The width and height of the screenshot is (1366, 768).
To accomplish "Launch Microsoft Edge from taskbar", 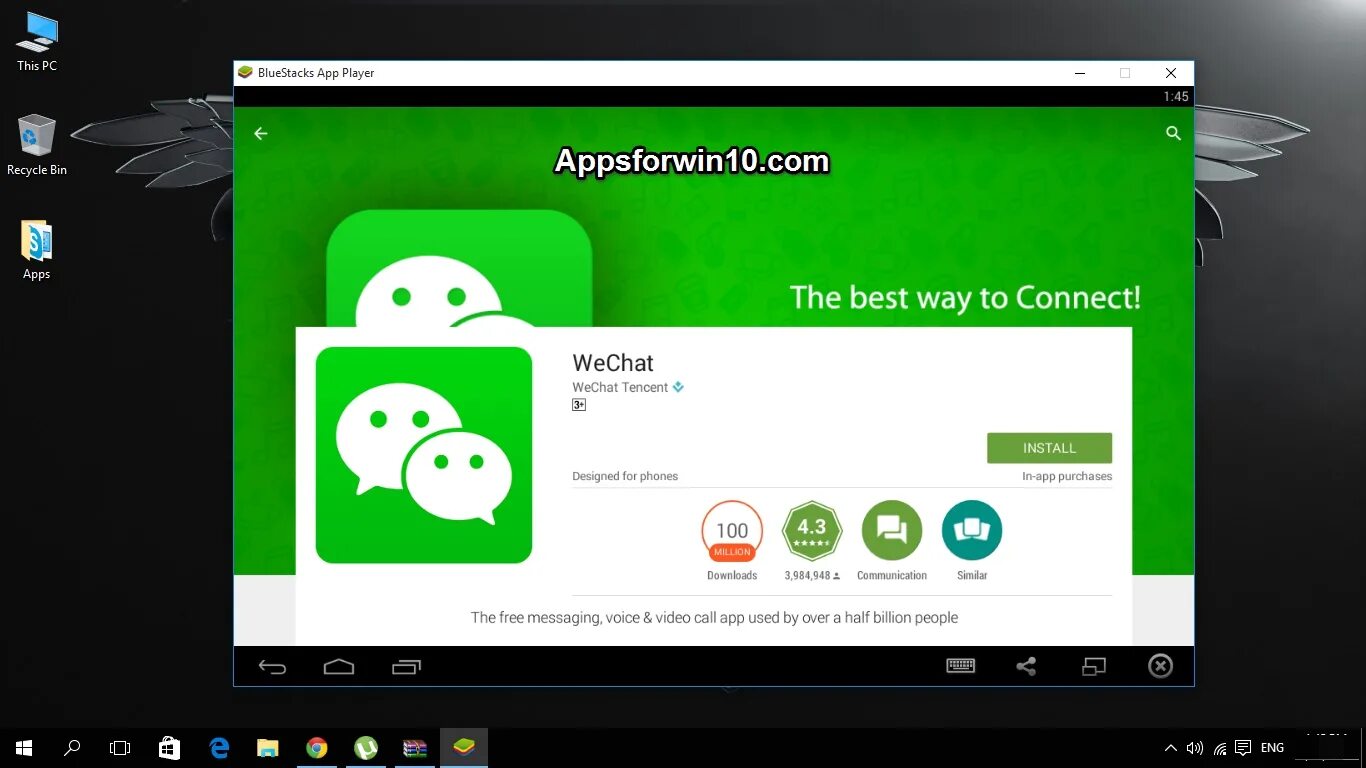I will (219, 748).
